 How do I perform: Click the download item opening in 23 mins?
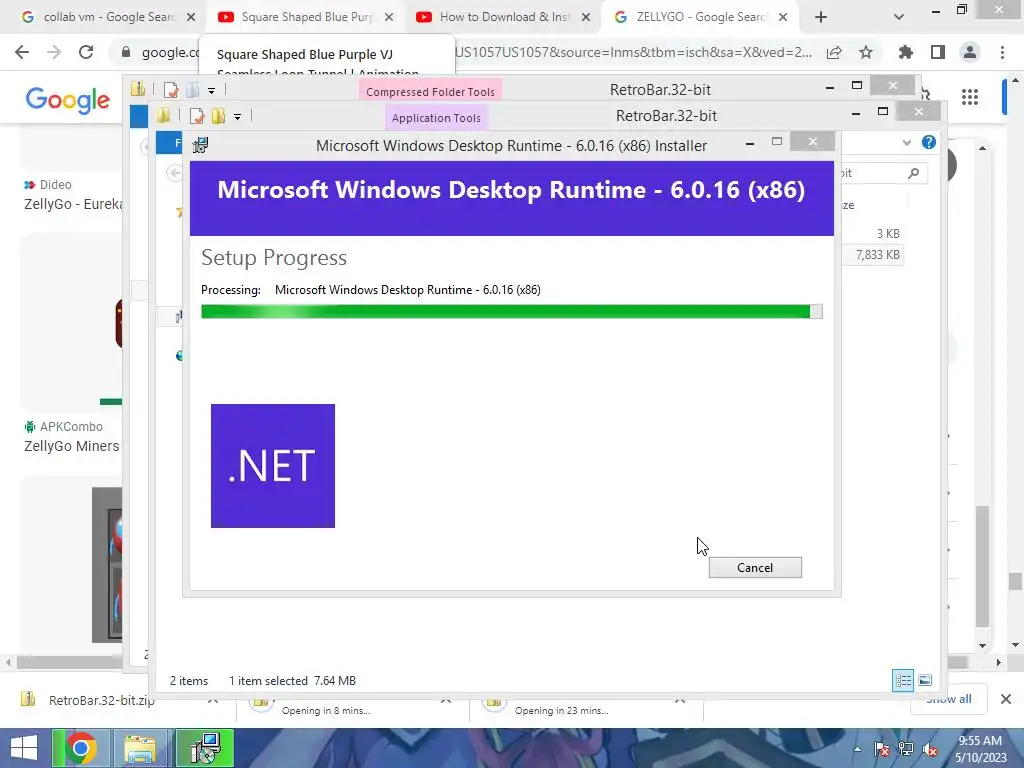pyautogui.click(x=562, y=709)
